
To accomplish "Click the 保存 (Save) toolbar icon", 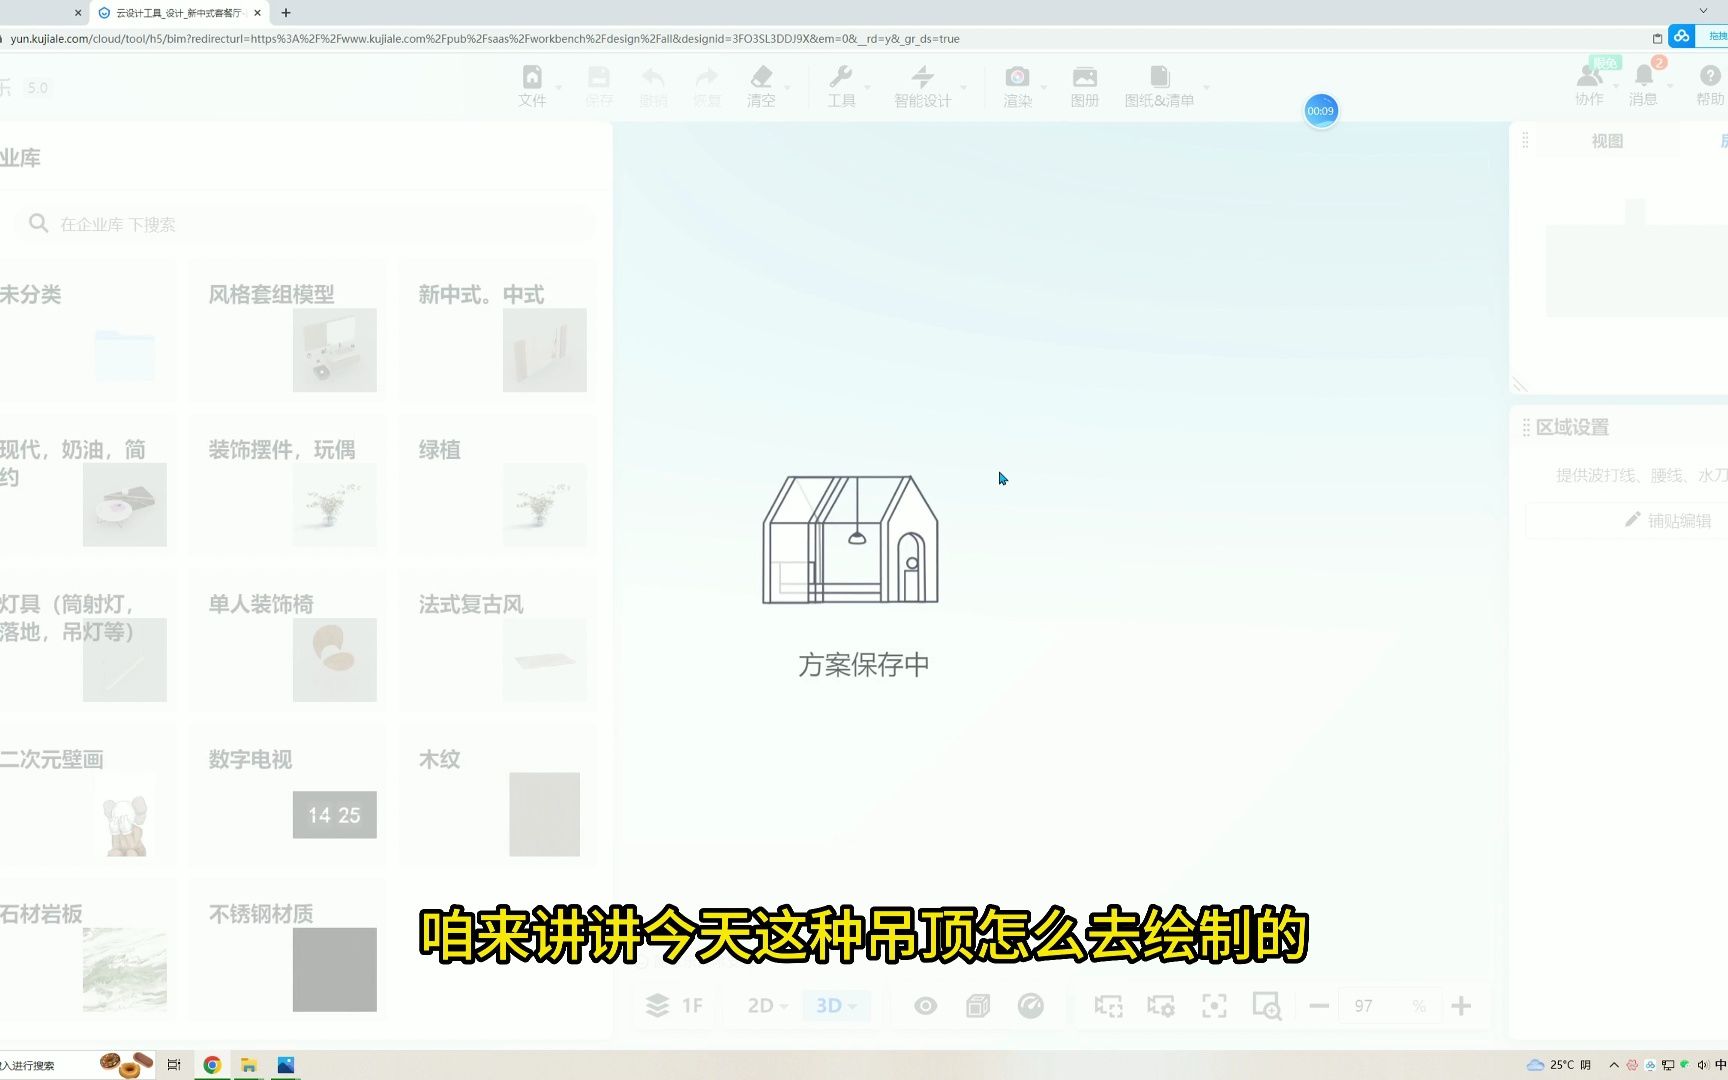I will click(x=599, y=77).
